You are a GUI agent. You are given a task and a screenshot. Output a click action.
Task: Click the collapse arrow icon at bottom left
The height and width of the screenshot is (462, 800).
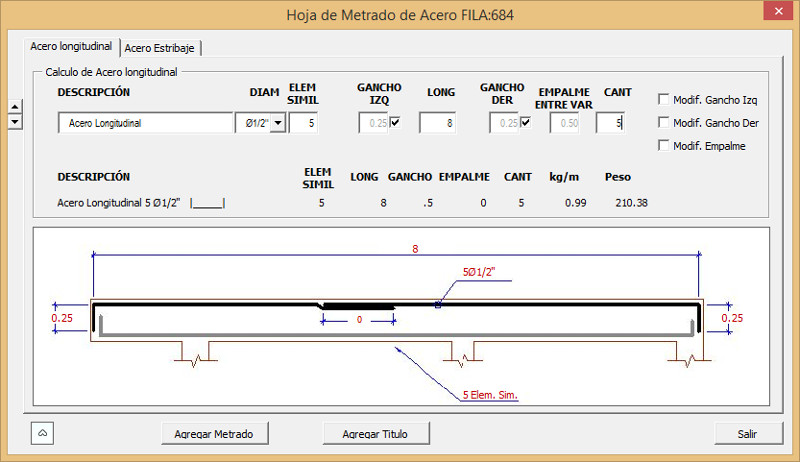[44, 433]
